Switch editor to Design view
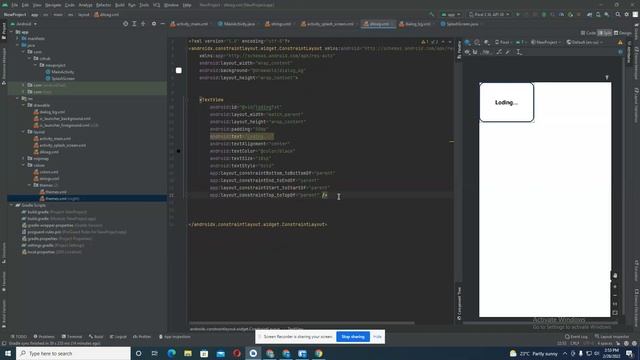This screenshot has width=640, height=360. tap(622, 33)
